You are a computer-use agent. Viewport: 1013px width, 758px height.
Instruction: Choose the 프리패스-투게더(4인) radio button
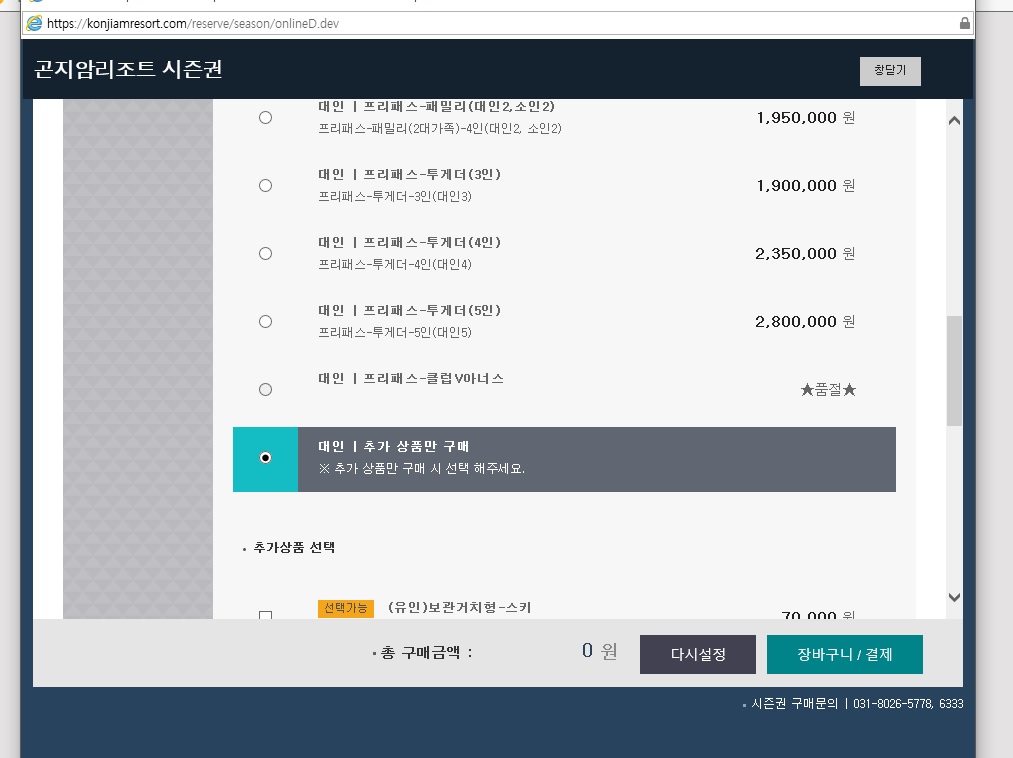click(266, 253)
